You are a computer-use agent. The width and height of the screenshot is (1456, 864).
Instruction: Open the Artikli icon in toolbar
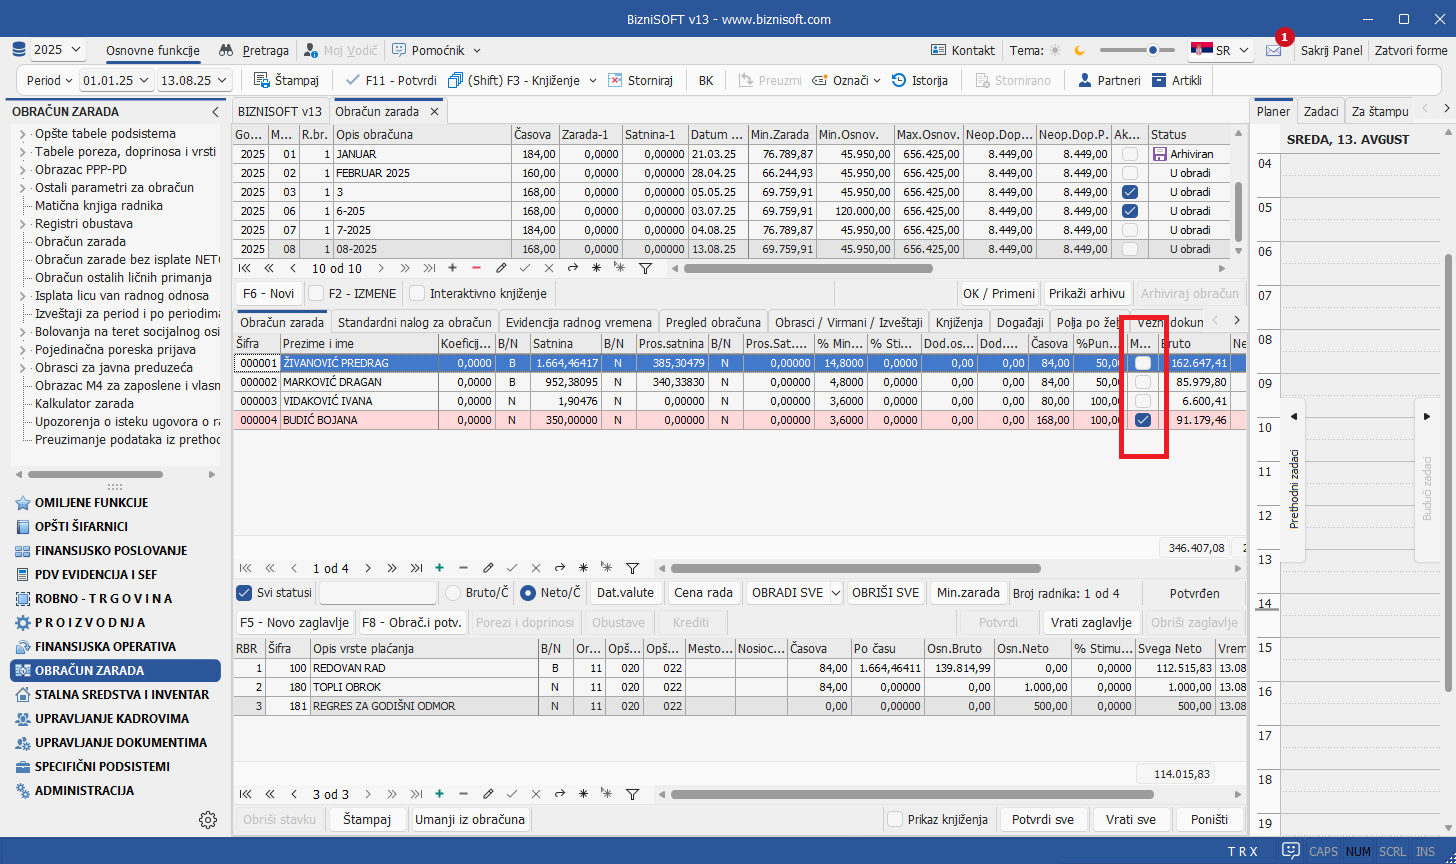1159,80
